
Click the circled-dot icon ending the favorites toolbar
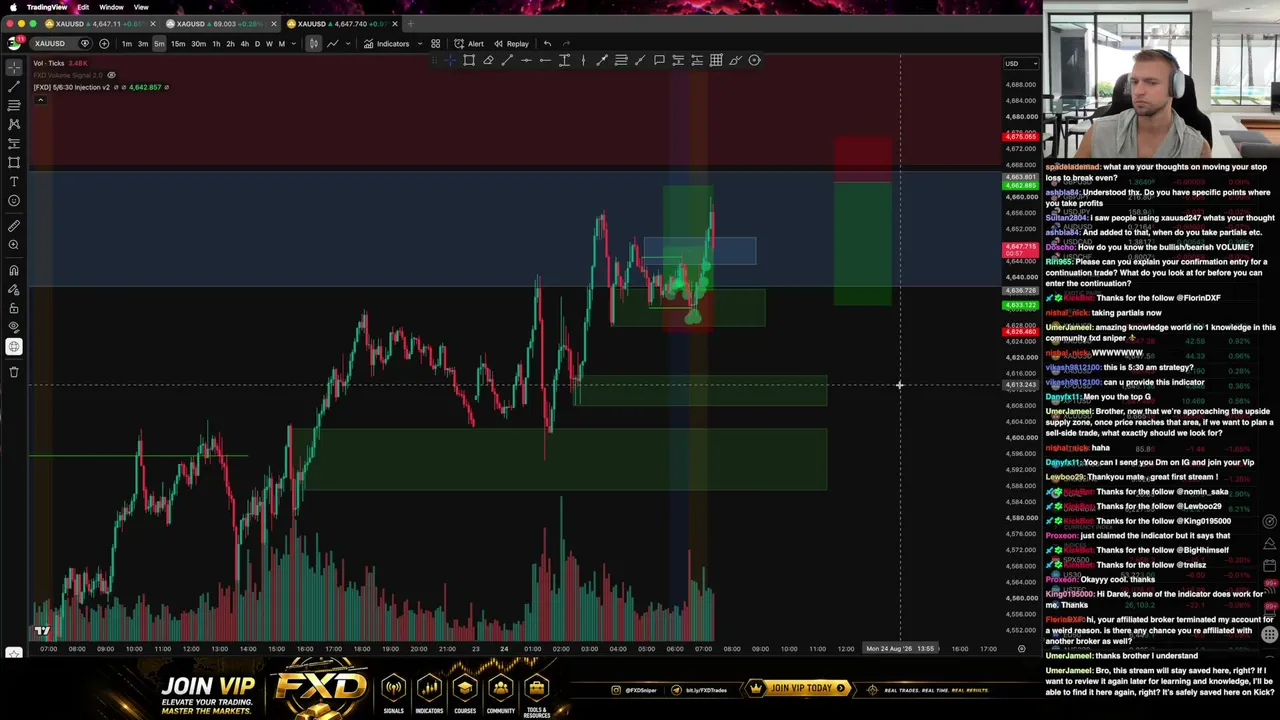pos(754,60)
